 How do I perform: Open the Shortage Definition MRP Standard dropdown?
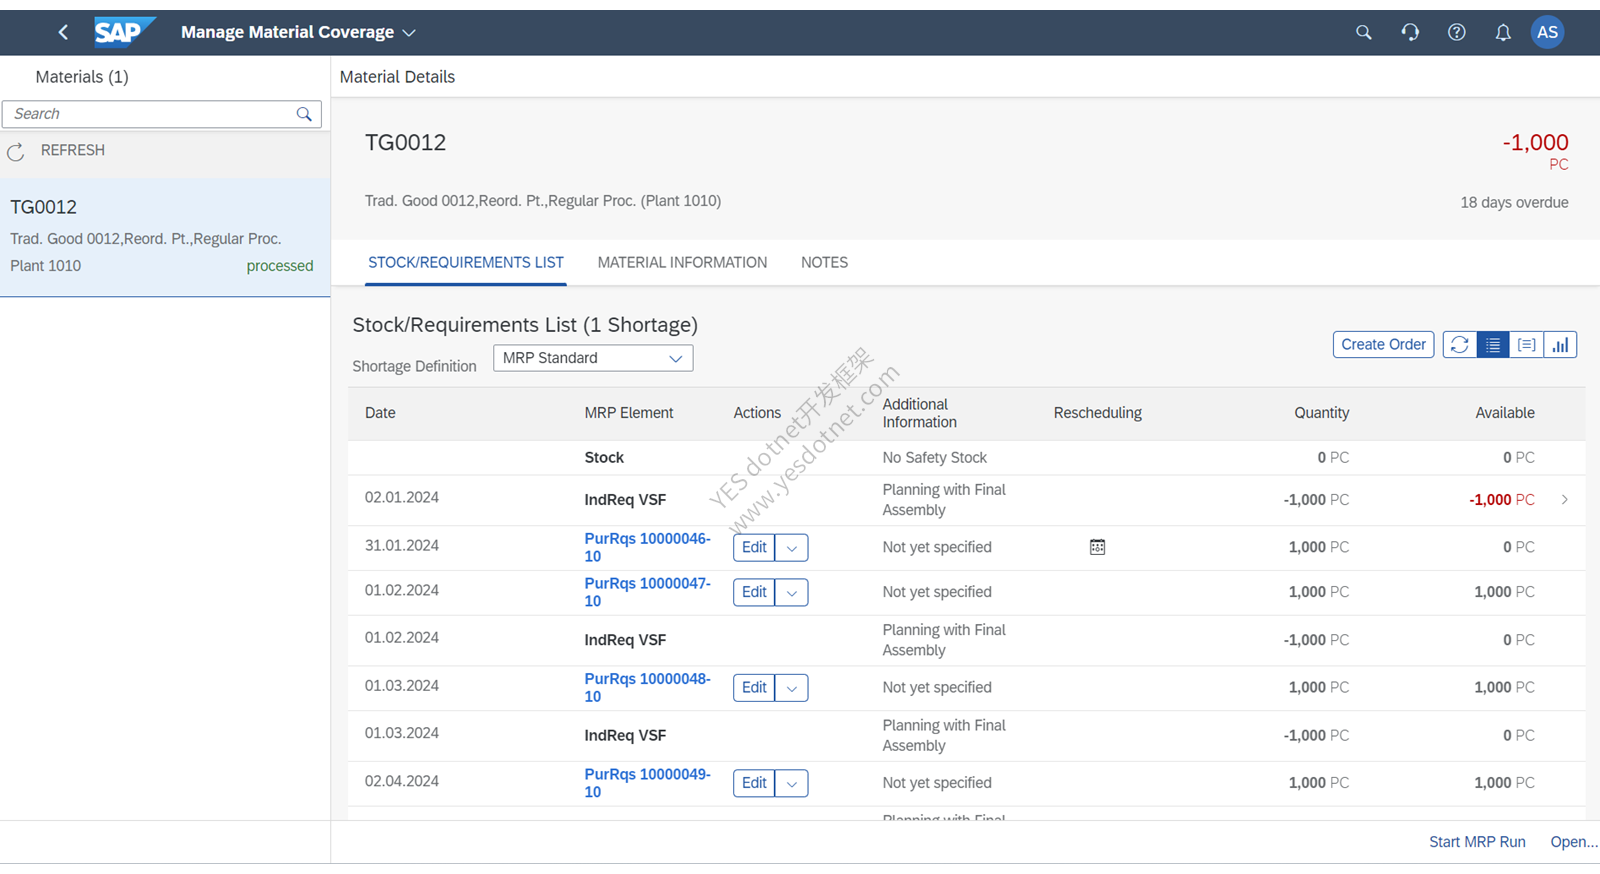(593, 358)
